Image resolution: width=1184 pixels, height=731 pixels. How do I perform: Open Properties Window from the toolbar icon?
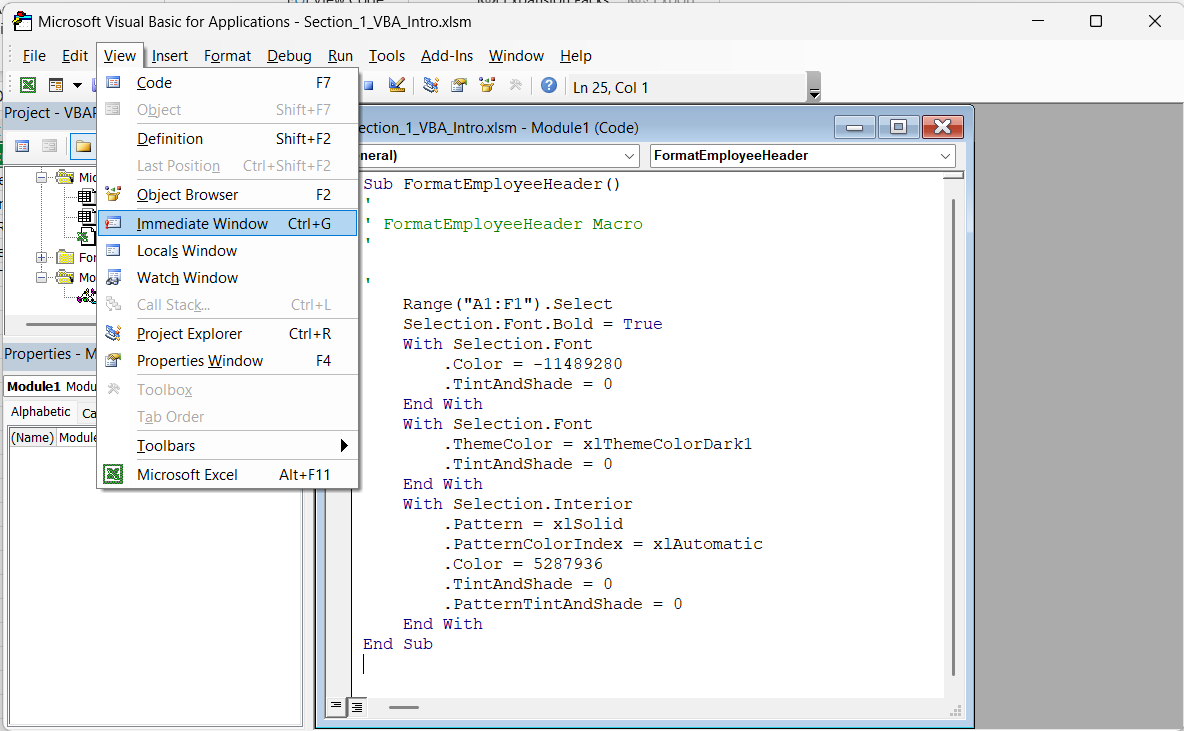click(x=459, y=85)
